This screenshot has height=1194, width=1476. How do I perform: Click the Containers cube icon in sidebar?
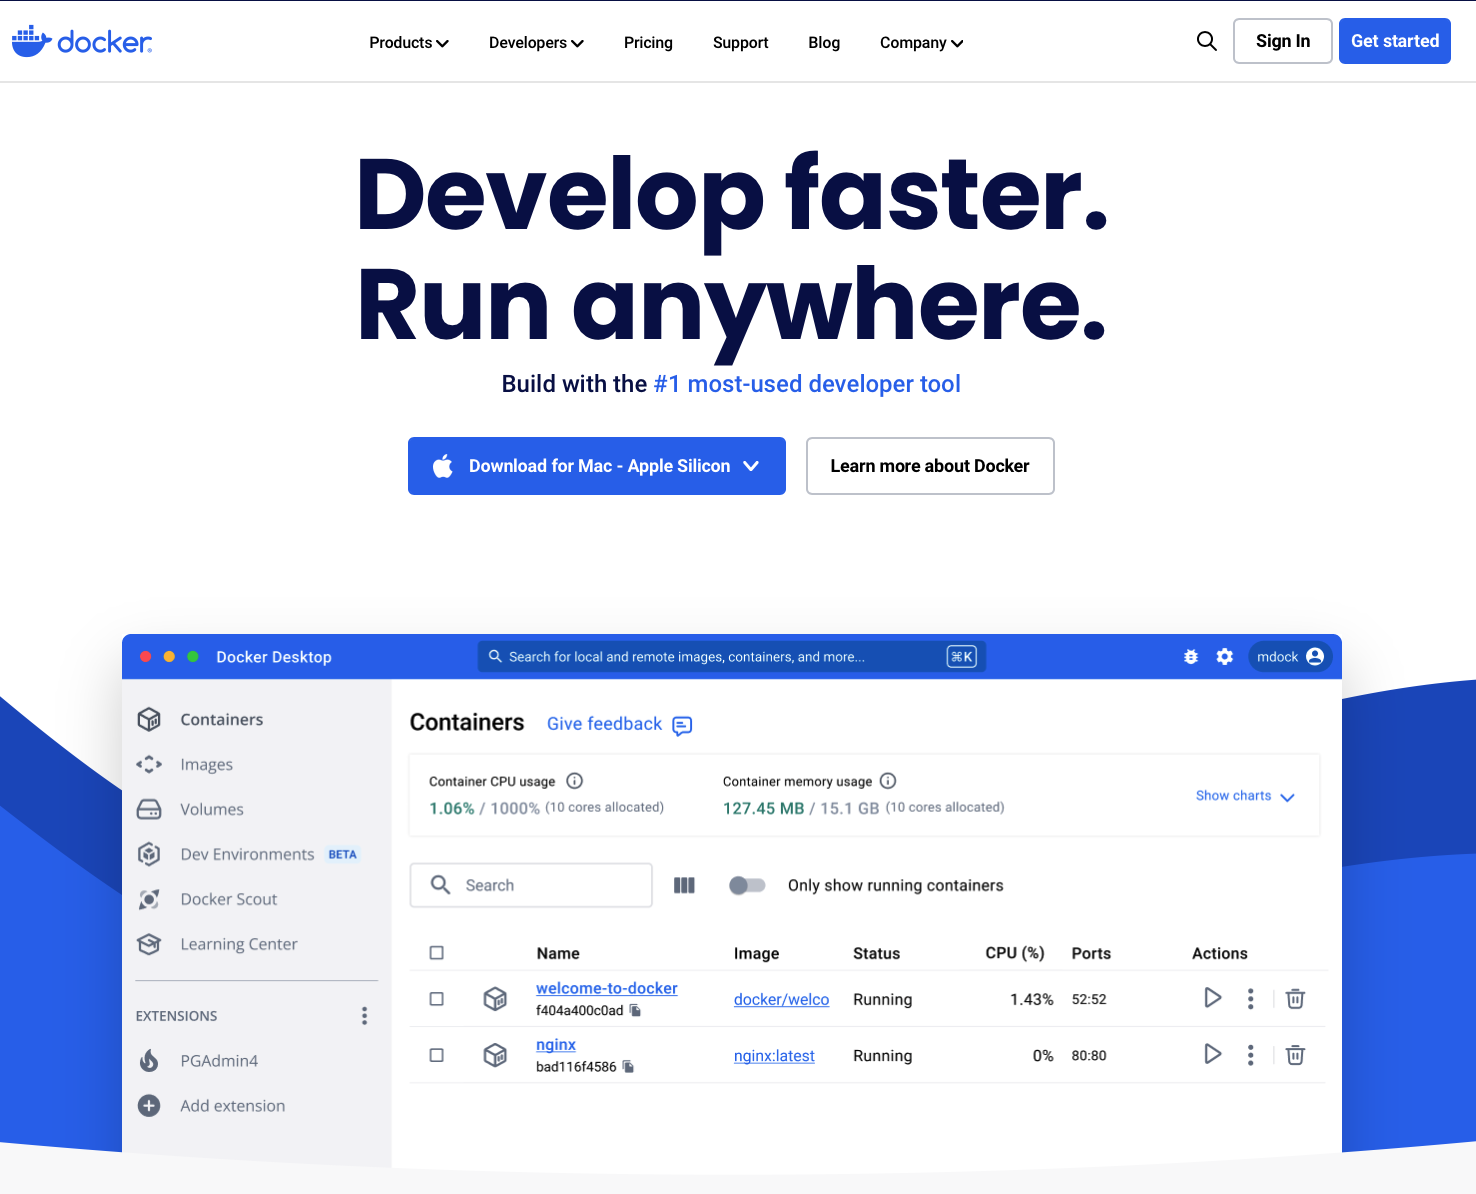point(149,719)
